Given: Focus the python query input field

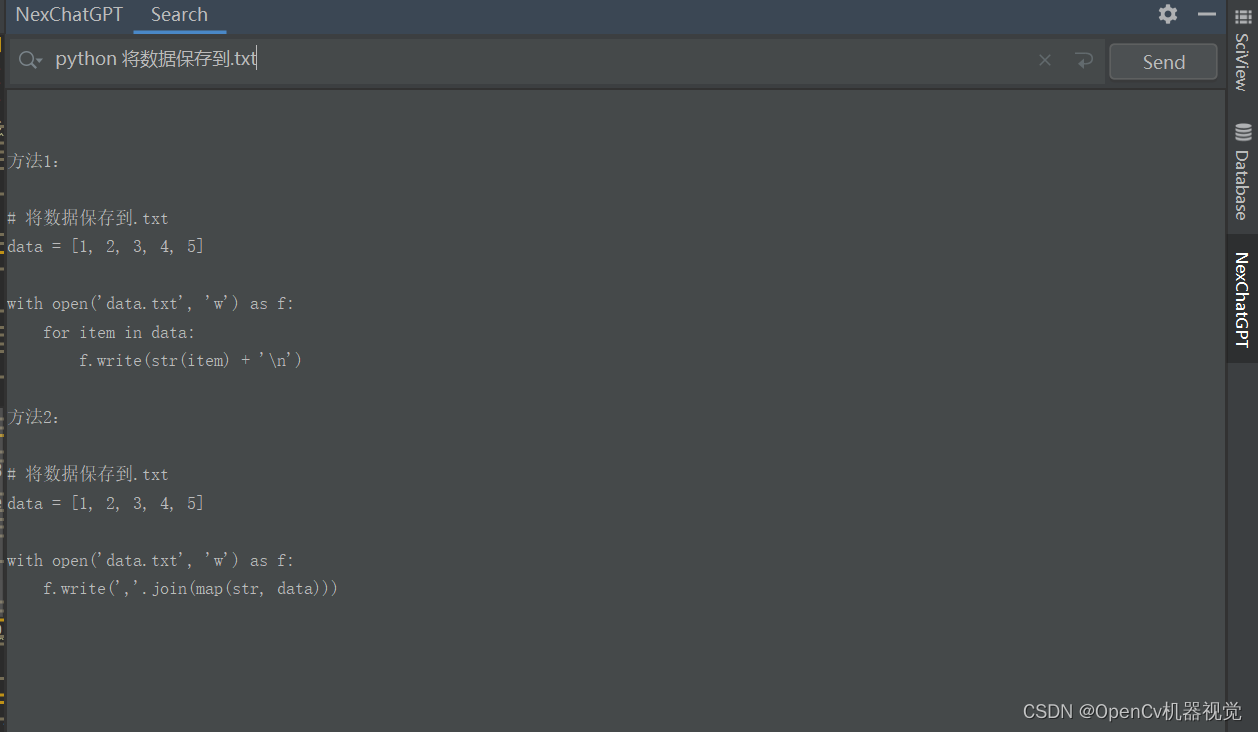Looking at the screenshot, I should 540,61.
